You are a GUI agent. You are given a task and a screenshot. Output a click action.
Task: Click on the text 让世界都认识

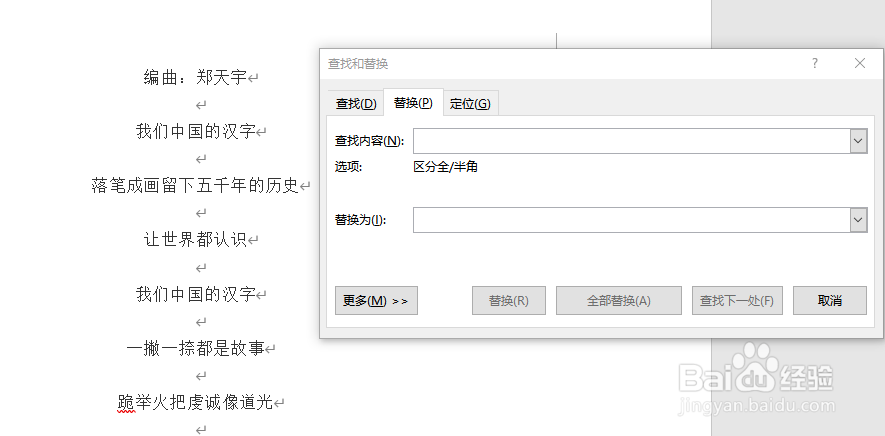[x=196, y=239]
